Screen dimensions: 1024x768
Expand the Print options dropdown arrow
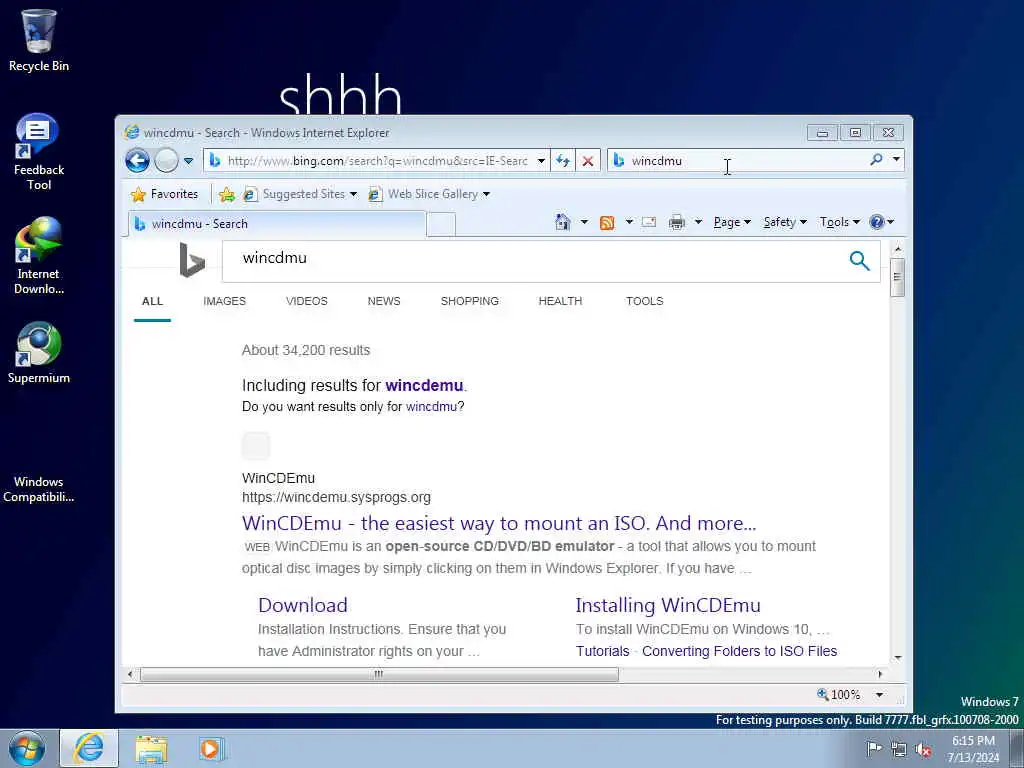[698, 222]
